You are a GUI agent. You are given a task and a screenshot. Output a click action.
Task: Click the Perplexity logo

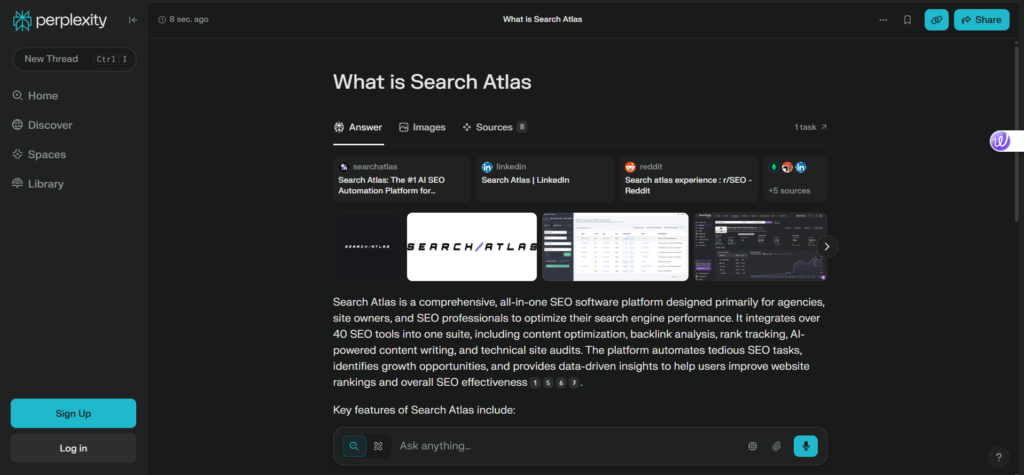(x=59, y=20)
